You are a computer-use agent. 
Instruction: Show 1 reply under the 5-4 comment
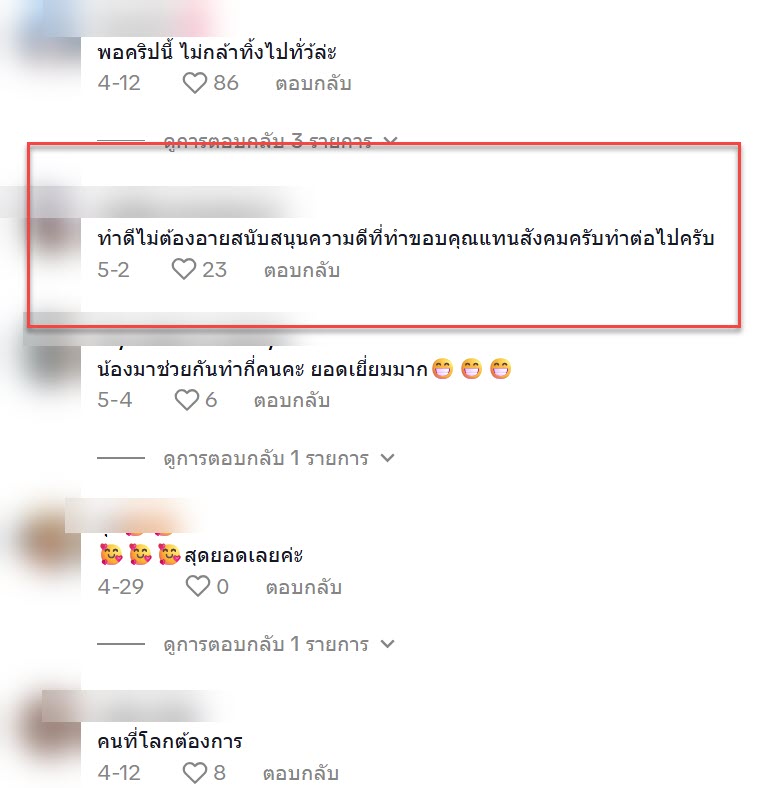(x=266, y=458)
